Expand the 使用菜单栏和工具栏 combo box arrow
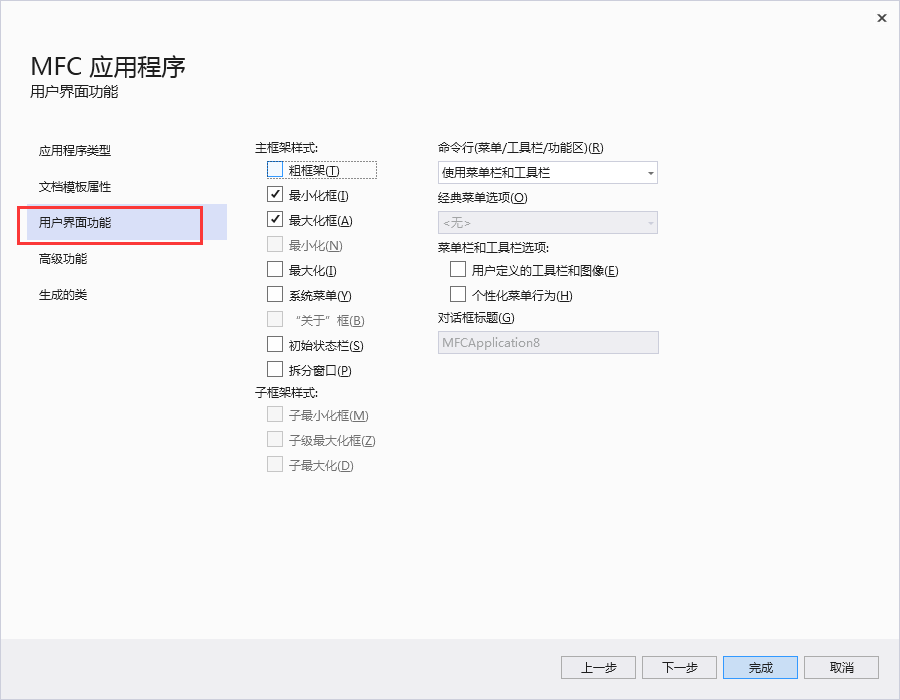This screenshot has width=900, height=700. (x=649, y=172)
